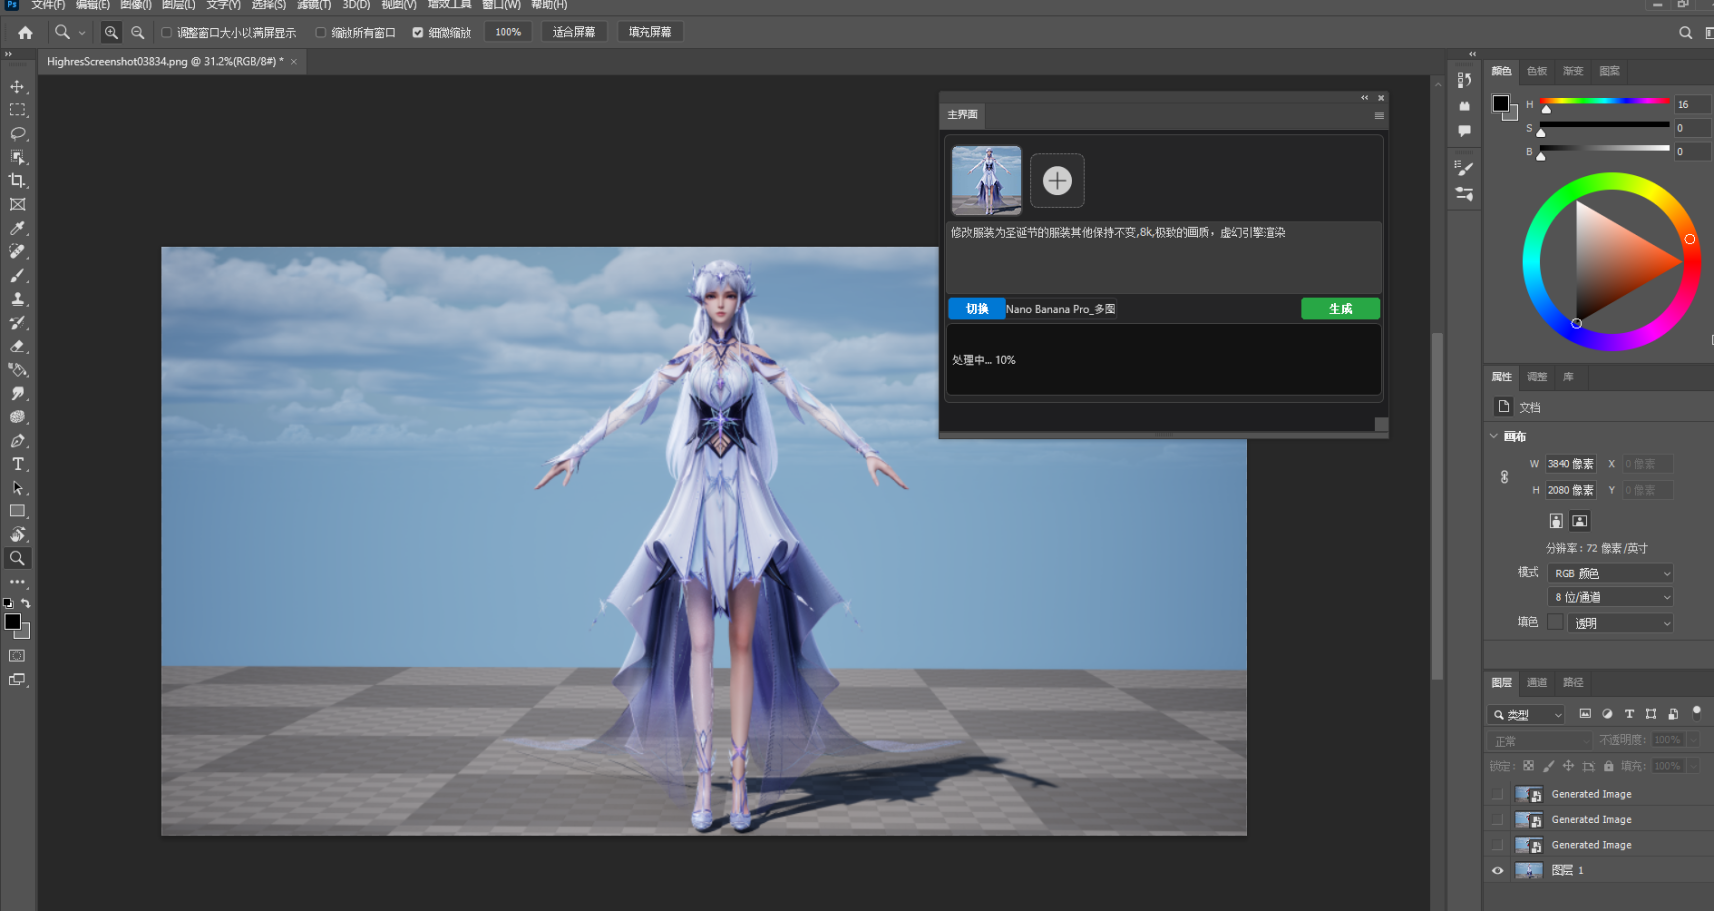This screenshot has height=911, width=1714.
Task: Open the RGB 颜色 mode dropdown
Action: pyautogui.click(x=1609, y=574)
